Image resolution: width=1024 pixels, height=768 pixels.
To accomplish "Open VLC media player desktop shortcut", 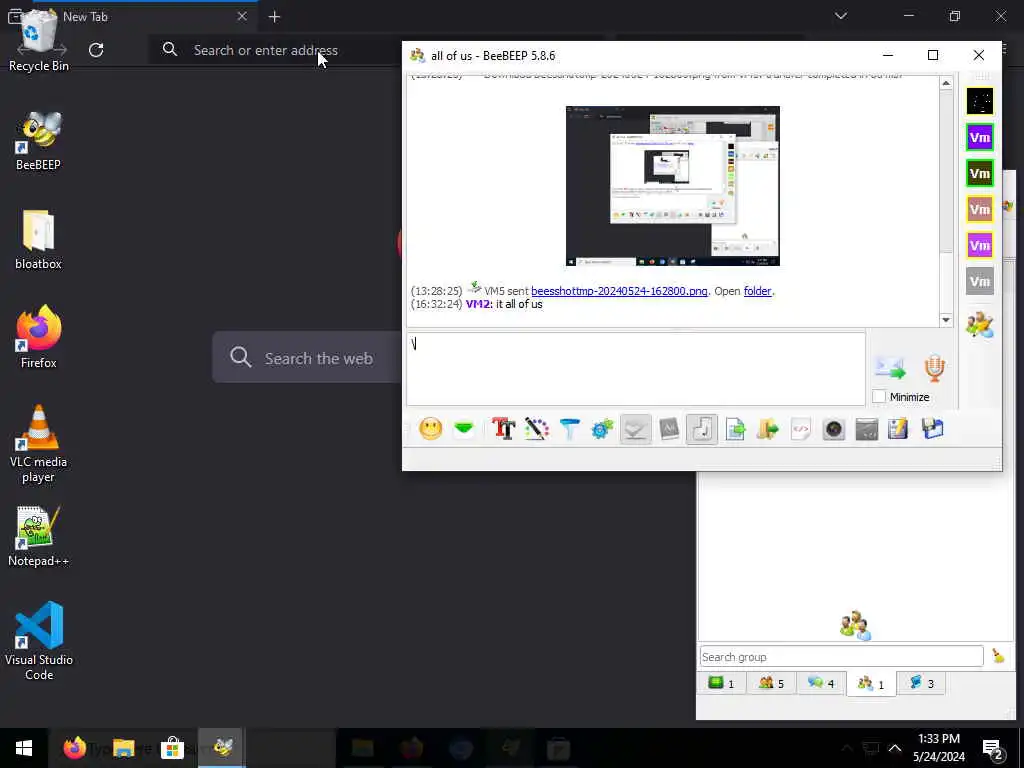I will [x=39, y=444].
